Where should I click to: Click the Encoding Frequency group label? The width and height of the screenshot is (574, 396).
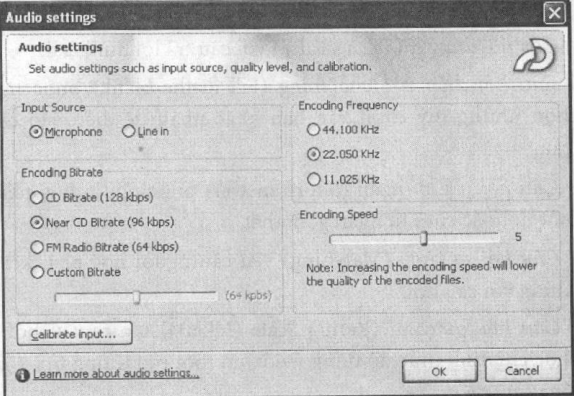(x=348, y=106)
